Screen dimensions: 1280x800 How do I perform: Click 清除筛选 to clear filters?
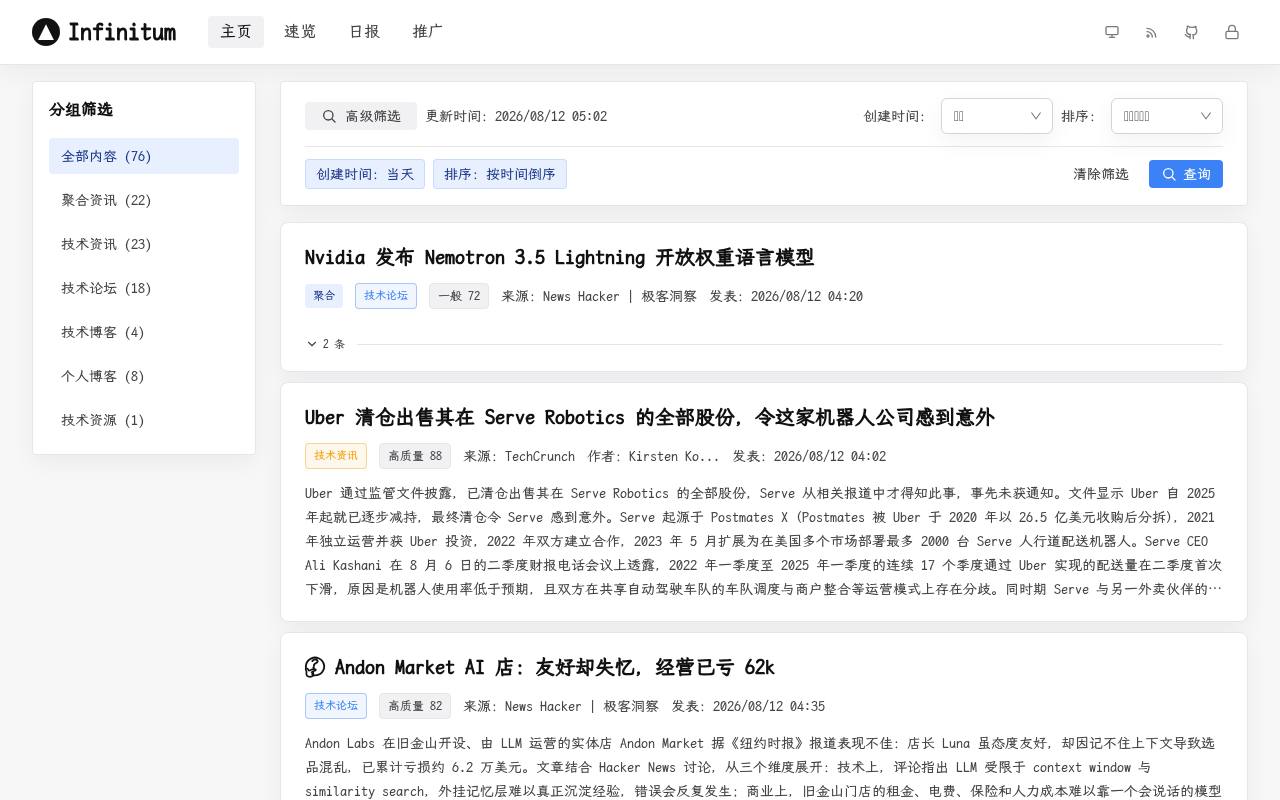(1101, 174)
